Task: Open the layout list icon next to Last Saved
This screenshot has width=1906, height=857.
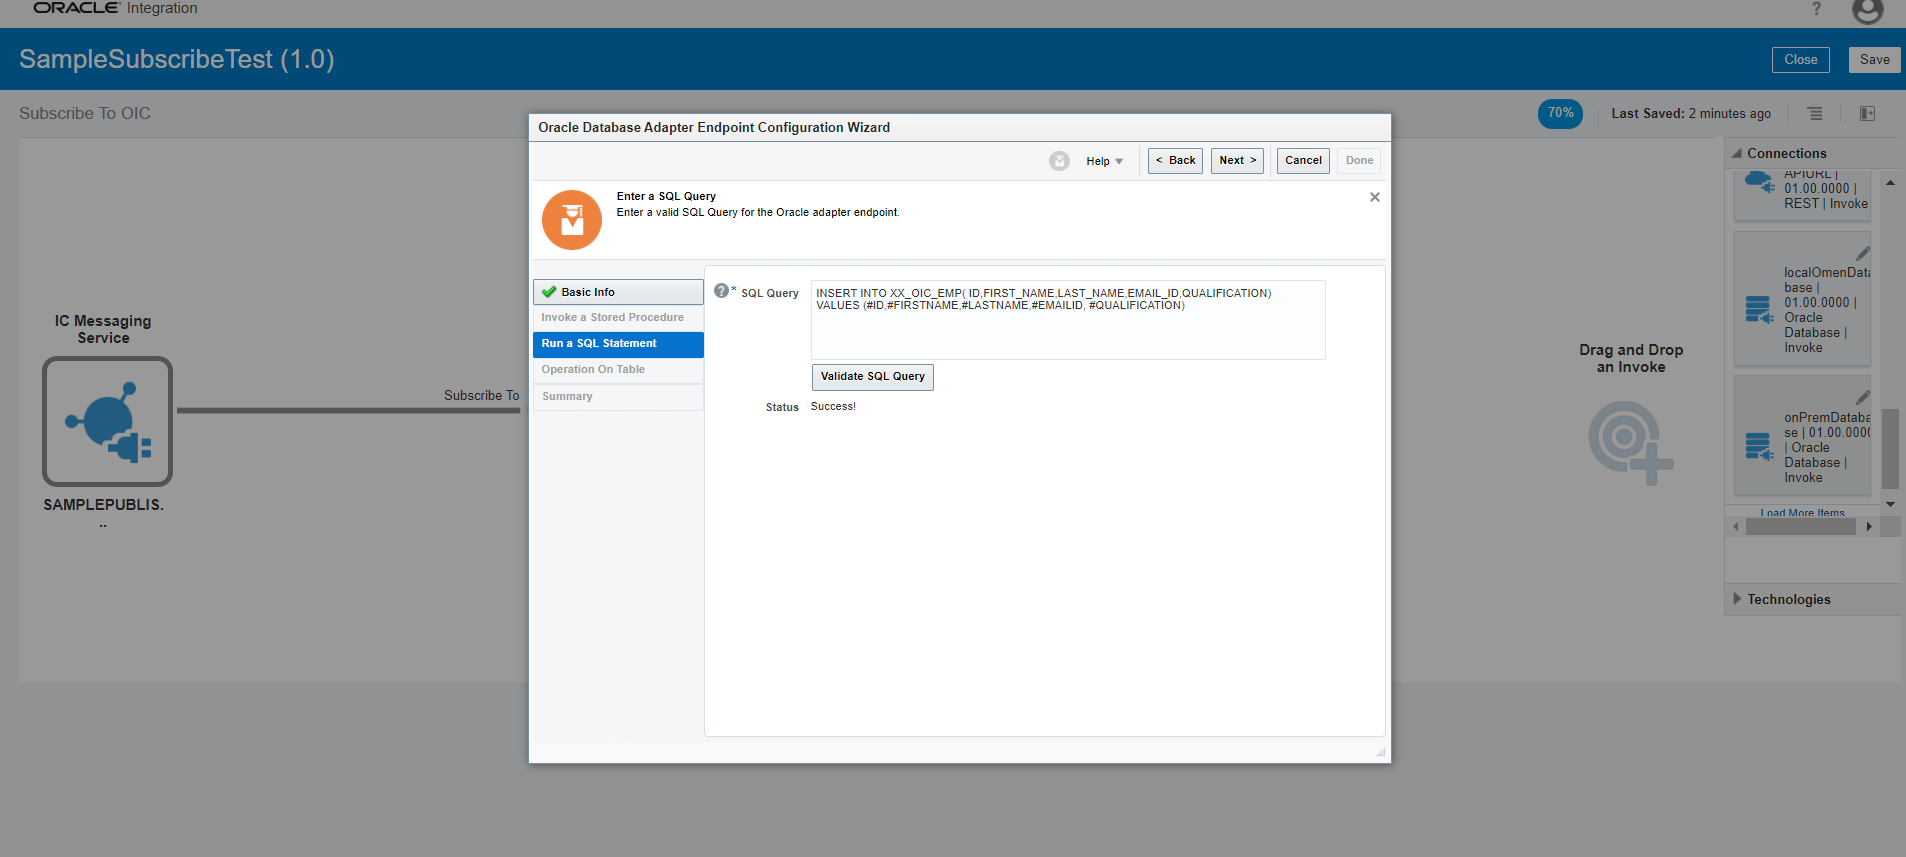Action: (x=1815, y=114)
